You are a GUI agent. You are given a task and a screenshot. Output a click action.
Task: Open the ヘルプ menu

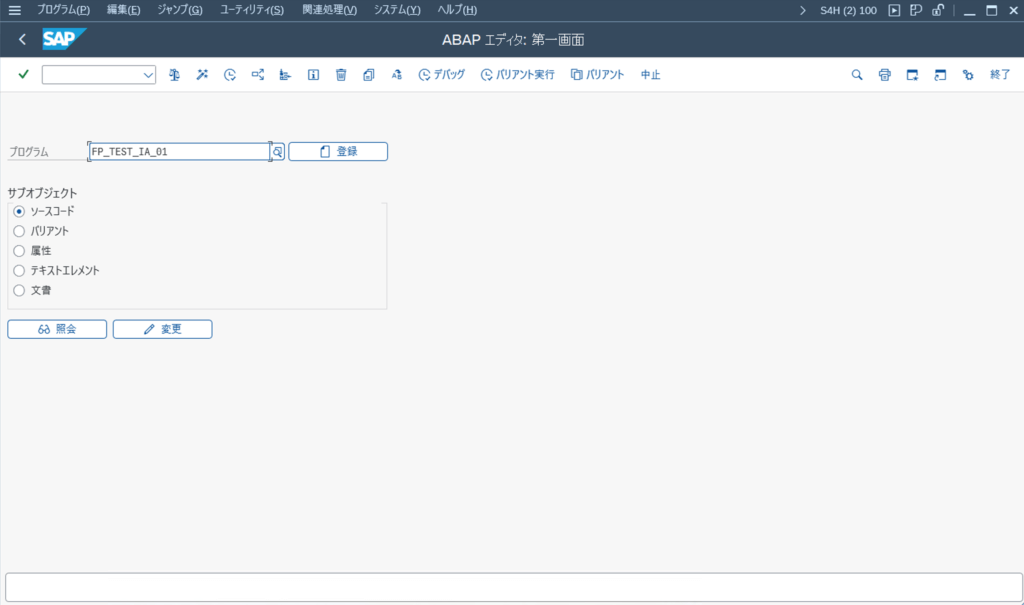[x=455, y=9]
